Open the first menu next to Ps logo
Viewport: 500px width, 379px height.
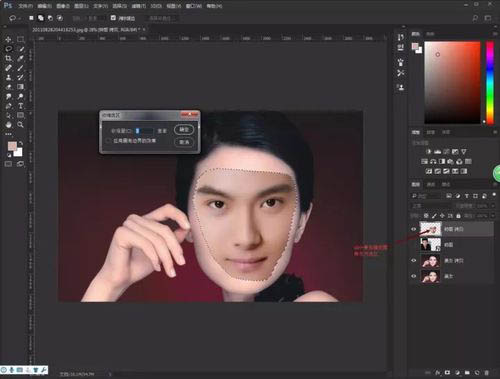pos(25,6)
